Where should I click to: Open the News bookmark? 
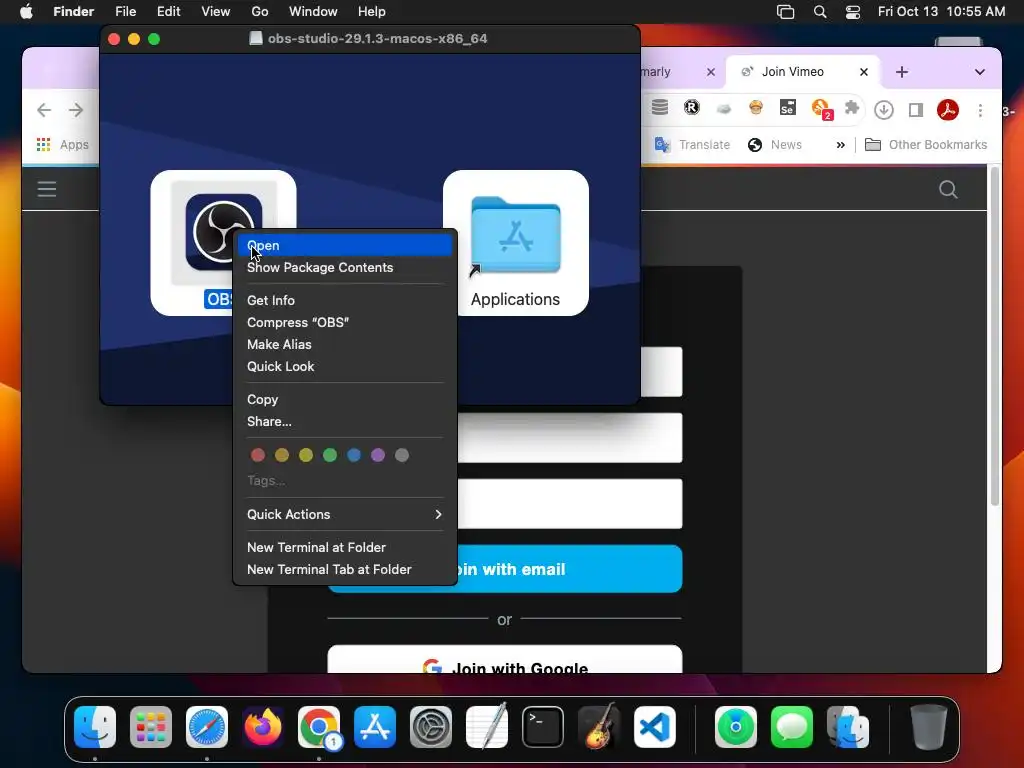tap(775, 144)
